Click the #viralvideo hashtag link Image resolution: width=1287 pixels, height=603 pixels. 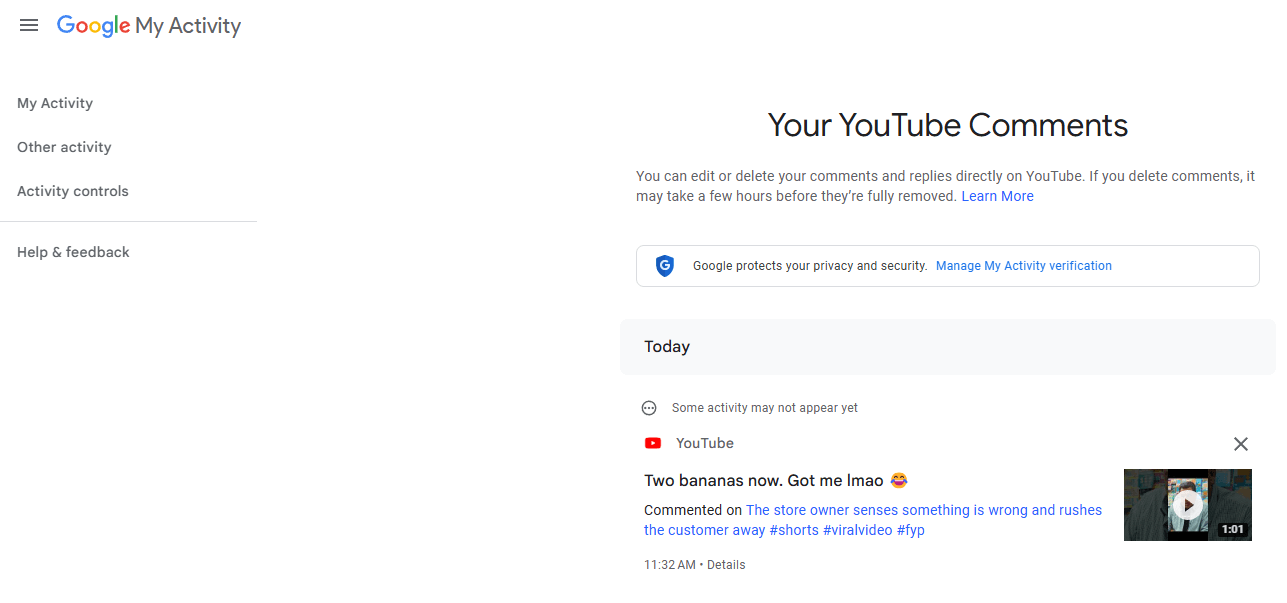pos(857,530)
